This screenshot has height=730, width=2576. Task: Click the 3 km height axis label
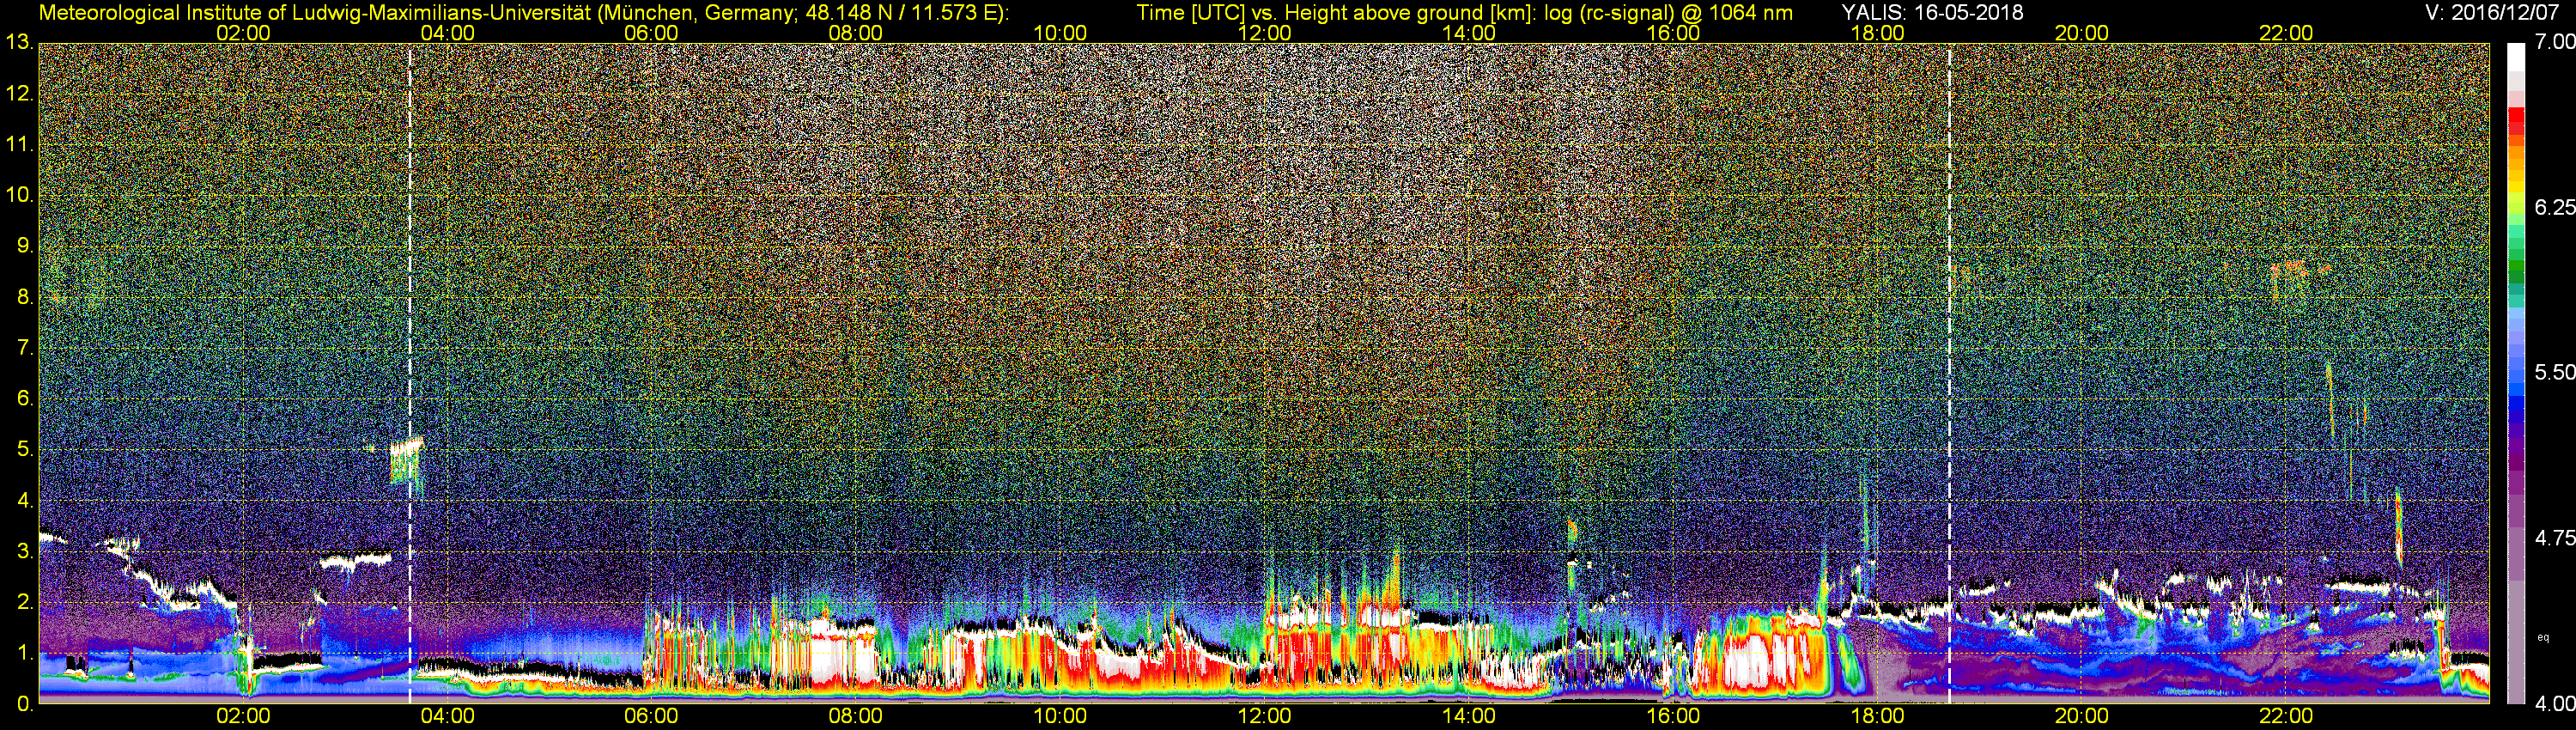tap(23, 551)
